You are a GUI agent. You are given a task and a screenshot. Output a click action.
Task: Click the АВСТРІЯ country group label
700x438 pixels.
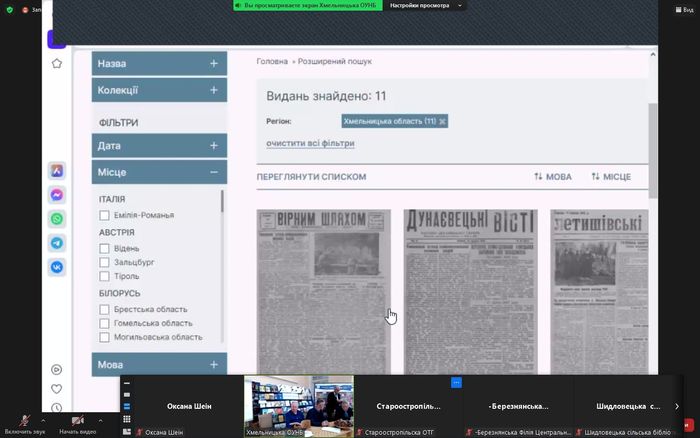[117, 232]
